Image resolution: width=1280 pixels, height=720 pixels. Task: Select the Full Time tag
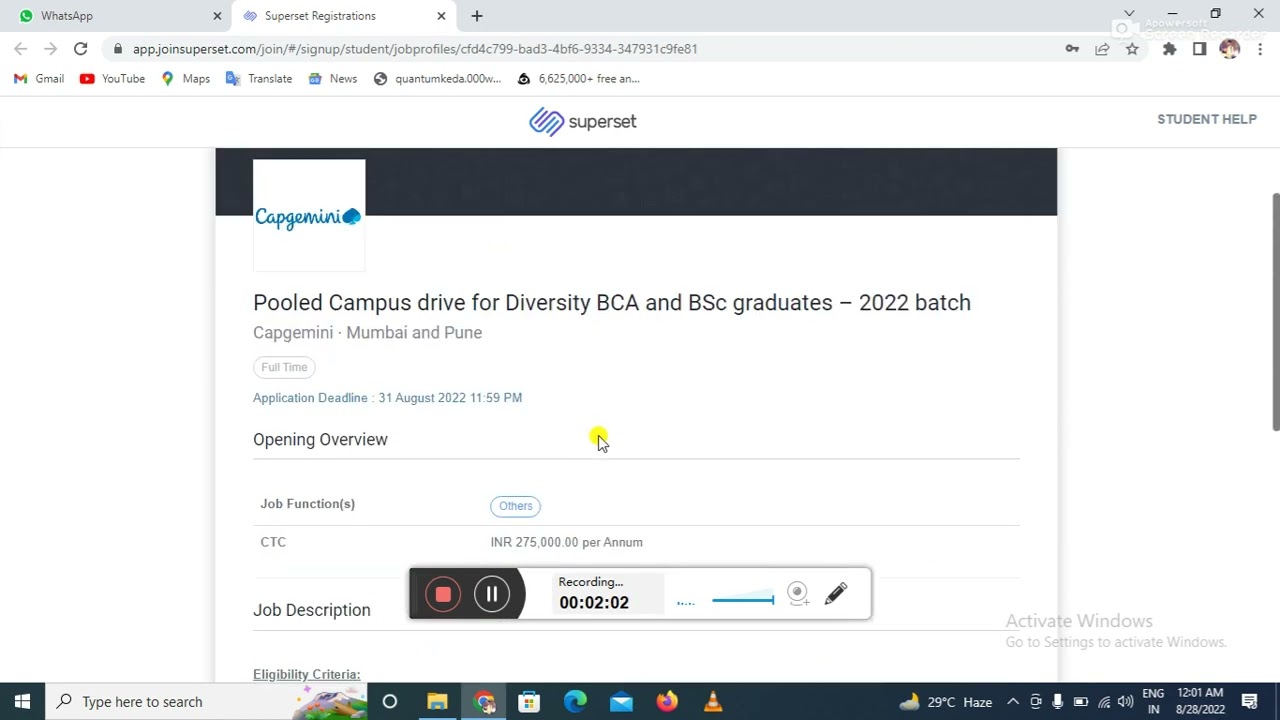[x=284, y=367]
